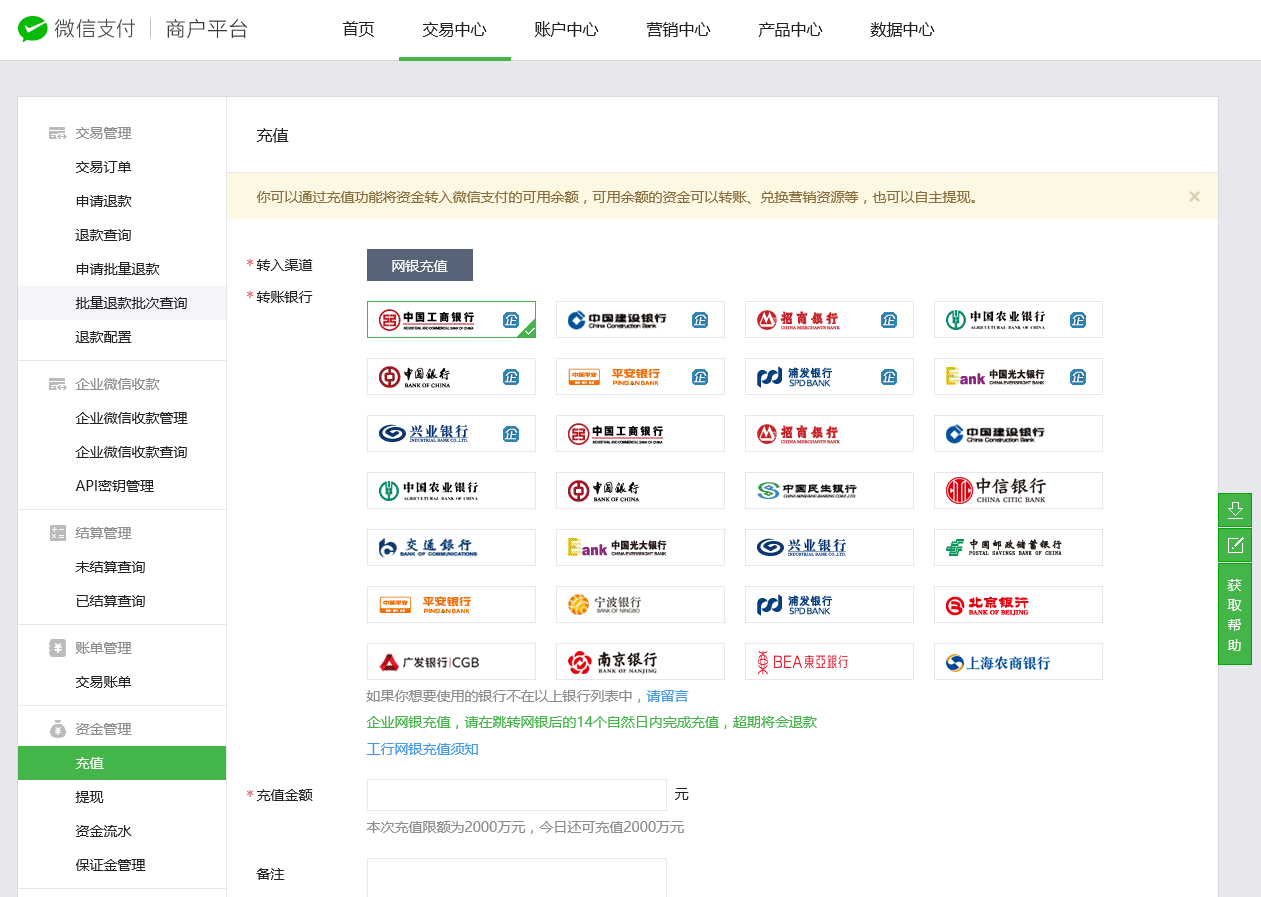
Task: Click the download icon on the floating sidebar
Action: click(x=1235, y=510)
